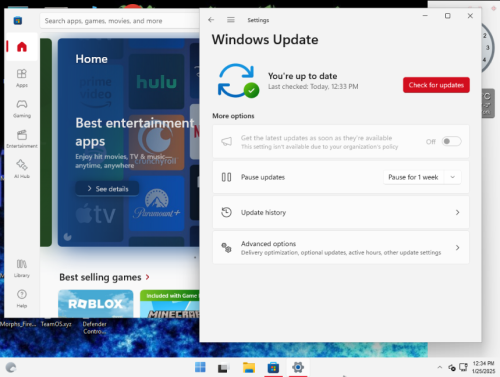Click the More options label
Image resolution: width=500 pixels, height=377 pixels.
pyautogui.click(x=233, y=116)
